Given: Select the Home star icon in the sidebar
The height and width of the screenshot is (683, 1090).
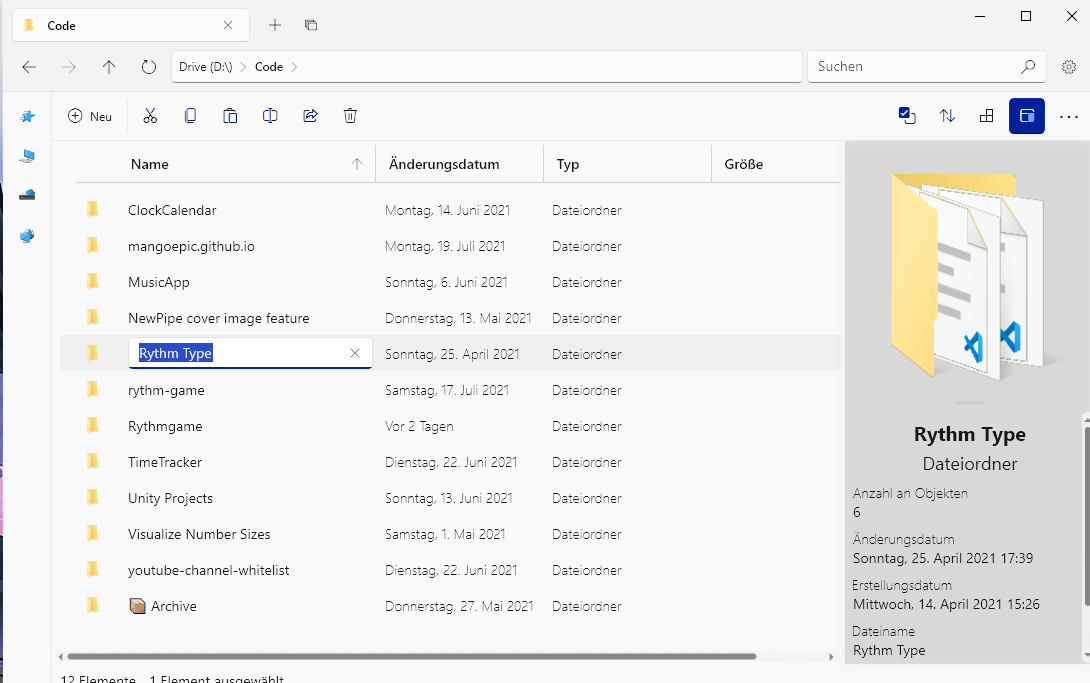Looking at the screenshot, I should (27, 116).
